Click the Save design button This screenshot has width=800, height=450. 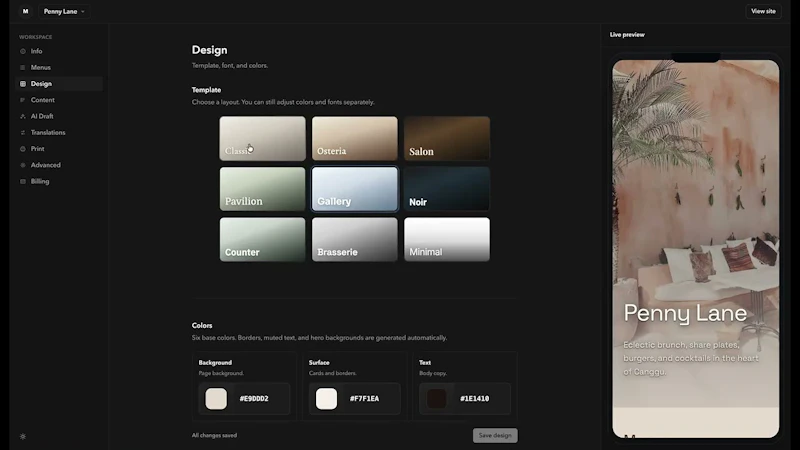pos(495,435)
